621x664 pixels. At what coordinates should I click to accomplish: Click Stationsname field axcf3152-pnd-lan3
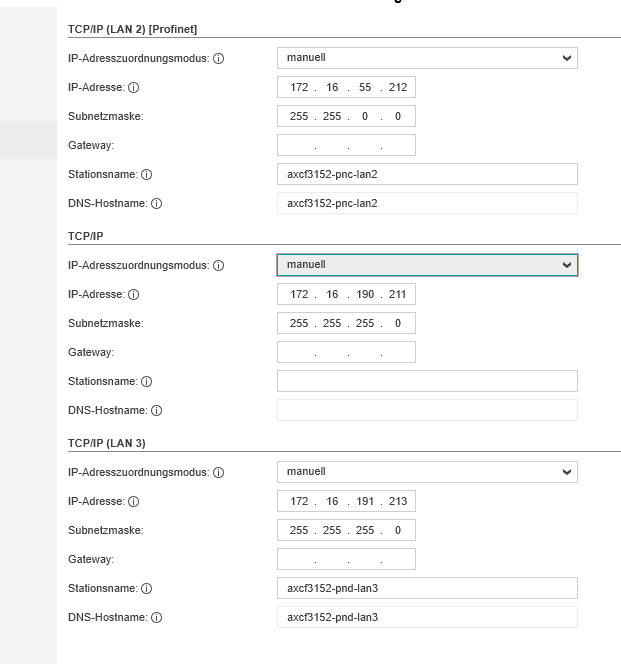tap(427, 588)
